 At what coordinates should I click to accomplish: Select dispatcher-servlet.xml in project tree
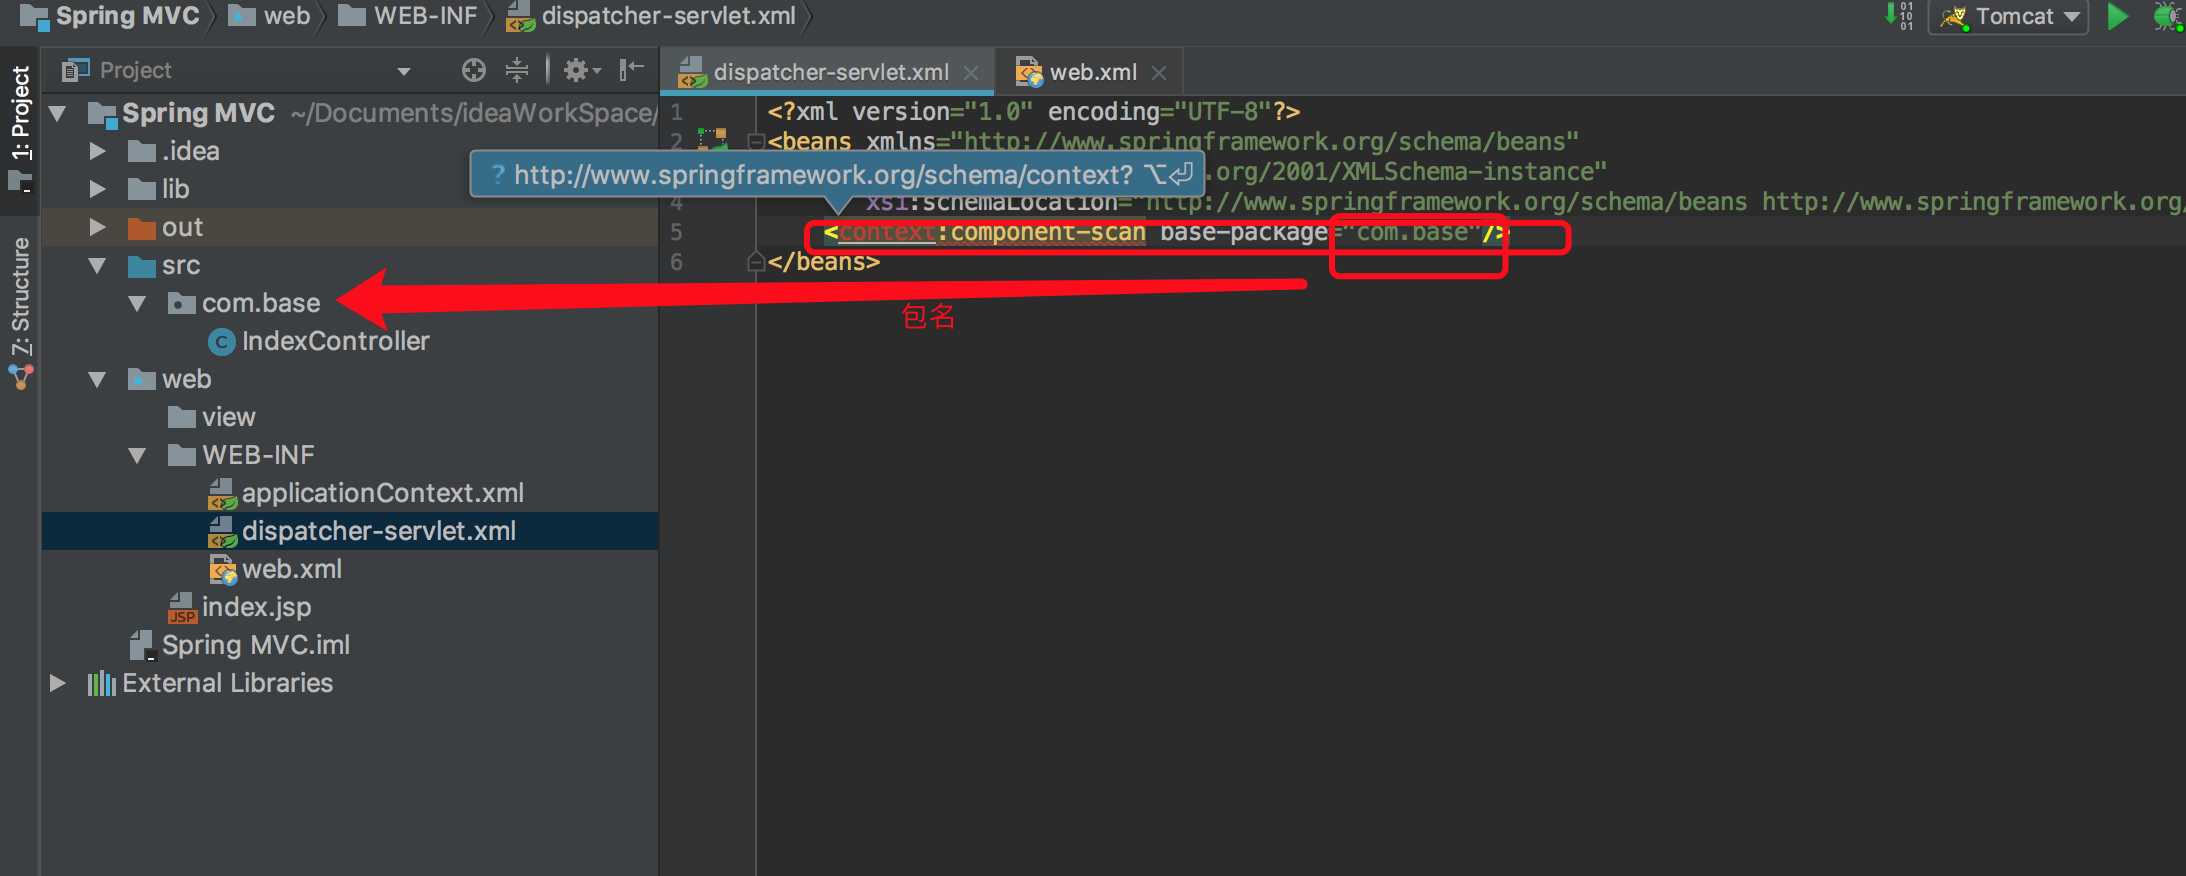tap(378, 531)
